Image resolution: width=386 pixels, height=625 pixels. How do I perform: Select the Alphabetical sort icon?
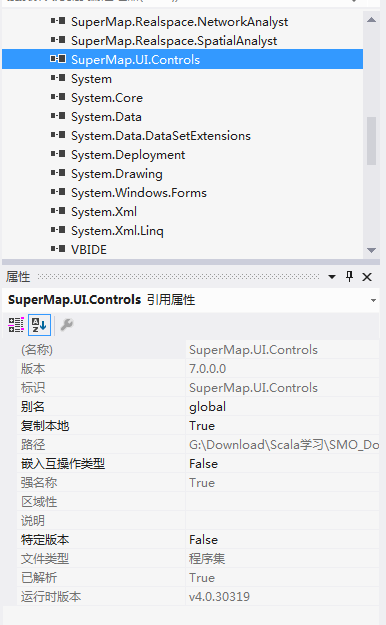(x=39, y=325)
